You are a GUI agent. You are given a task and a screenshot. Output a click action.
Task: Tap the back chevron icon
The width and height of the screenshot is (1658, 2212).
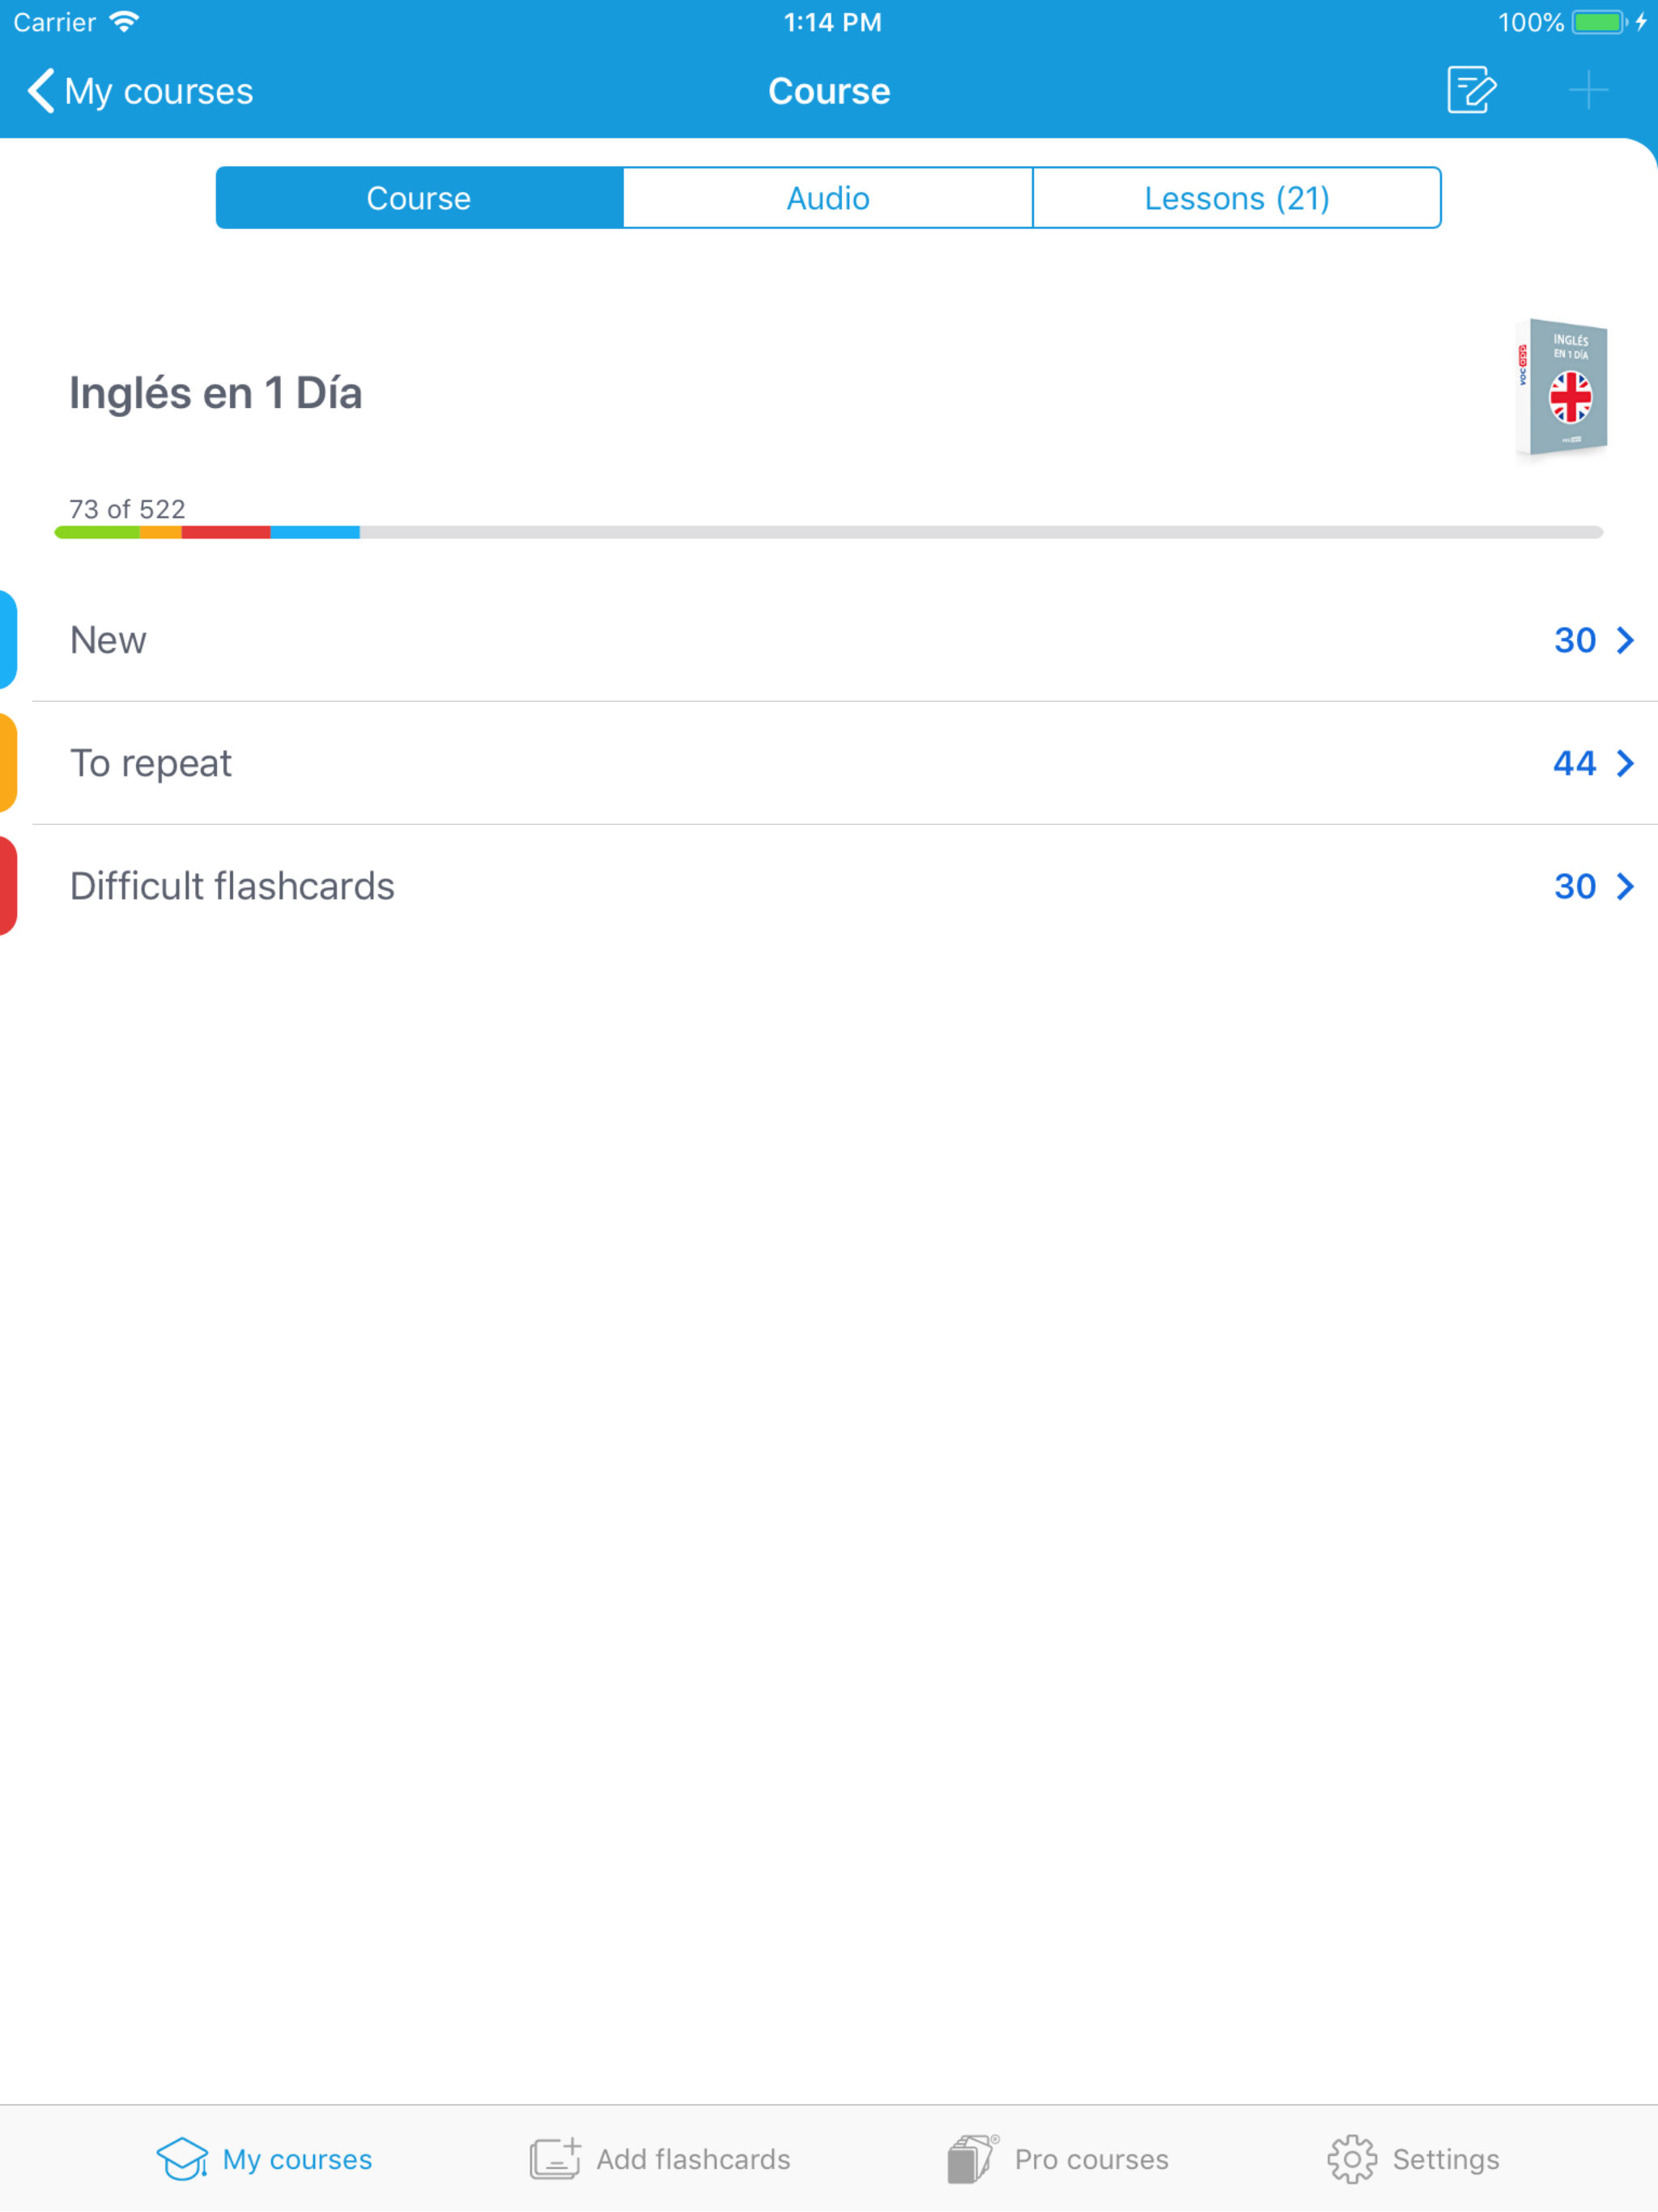pyautogui.click(x=40, y=91)
